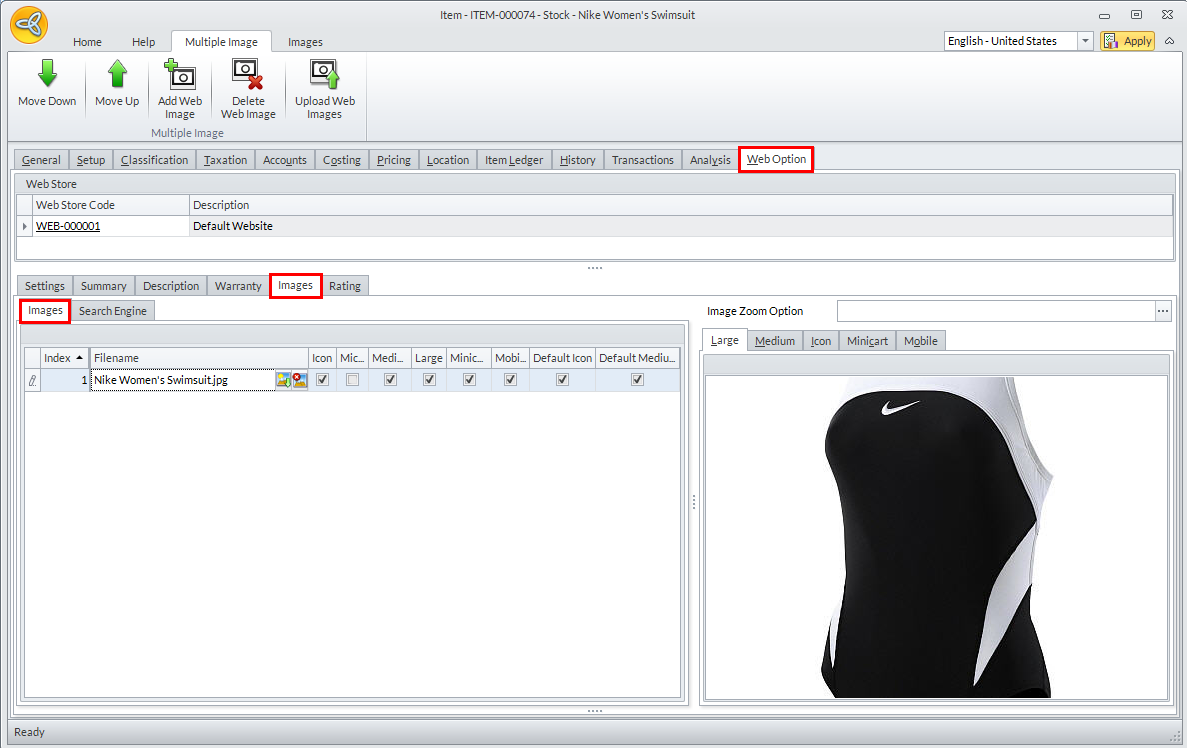Click Add Web Image in ribbon

pyautogui.click(x=180, y=75)
